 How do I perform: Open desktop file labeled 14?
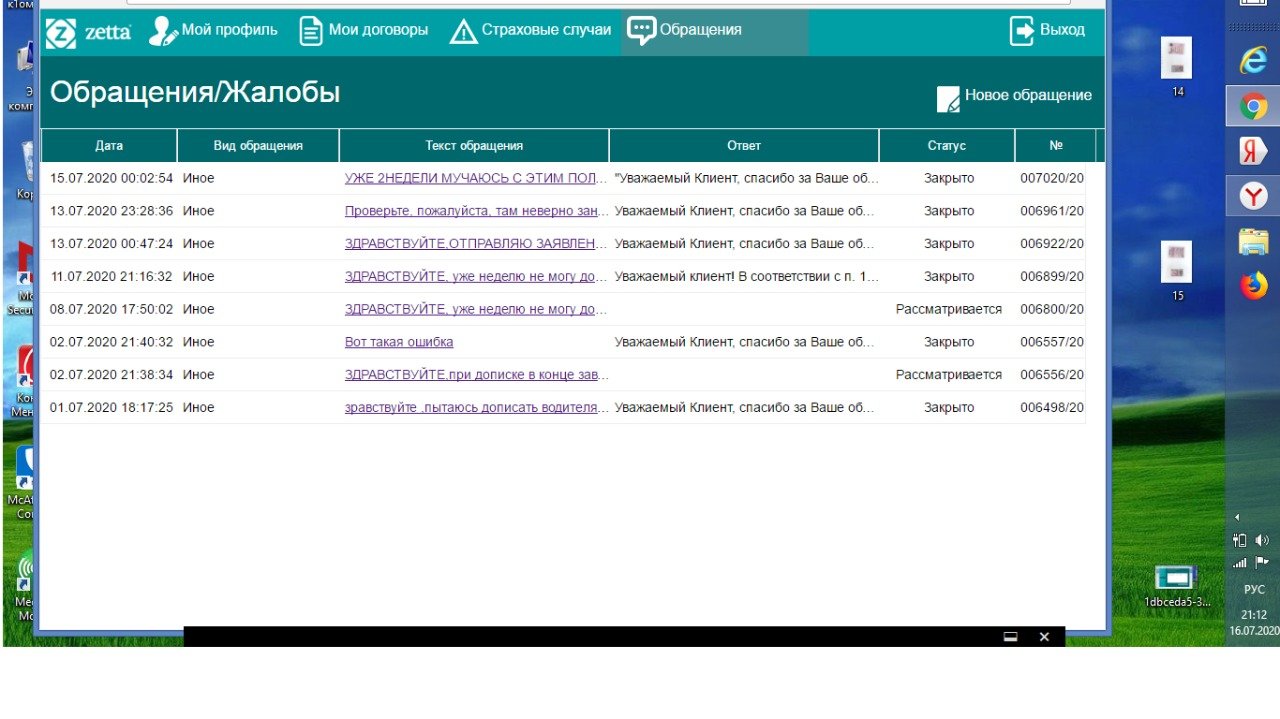(1177, 66)
